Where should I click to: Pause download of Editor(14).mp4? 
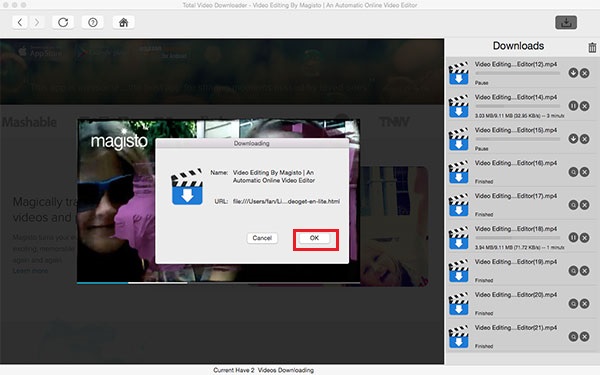573,106
